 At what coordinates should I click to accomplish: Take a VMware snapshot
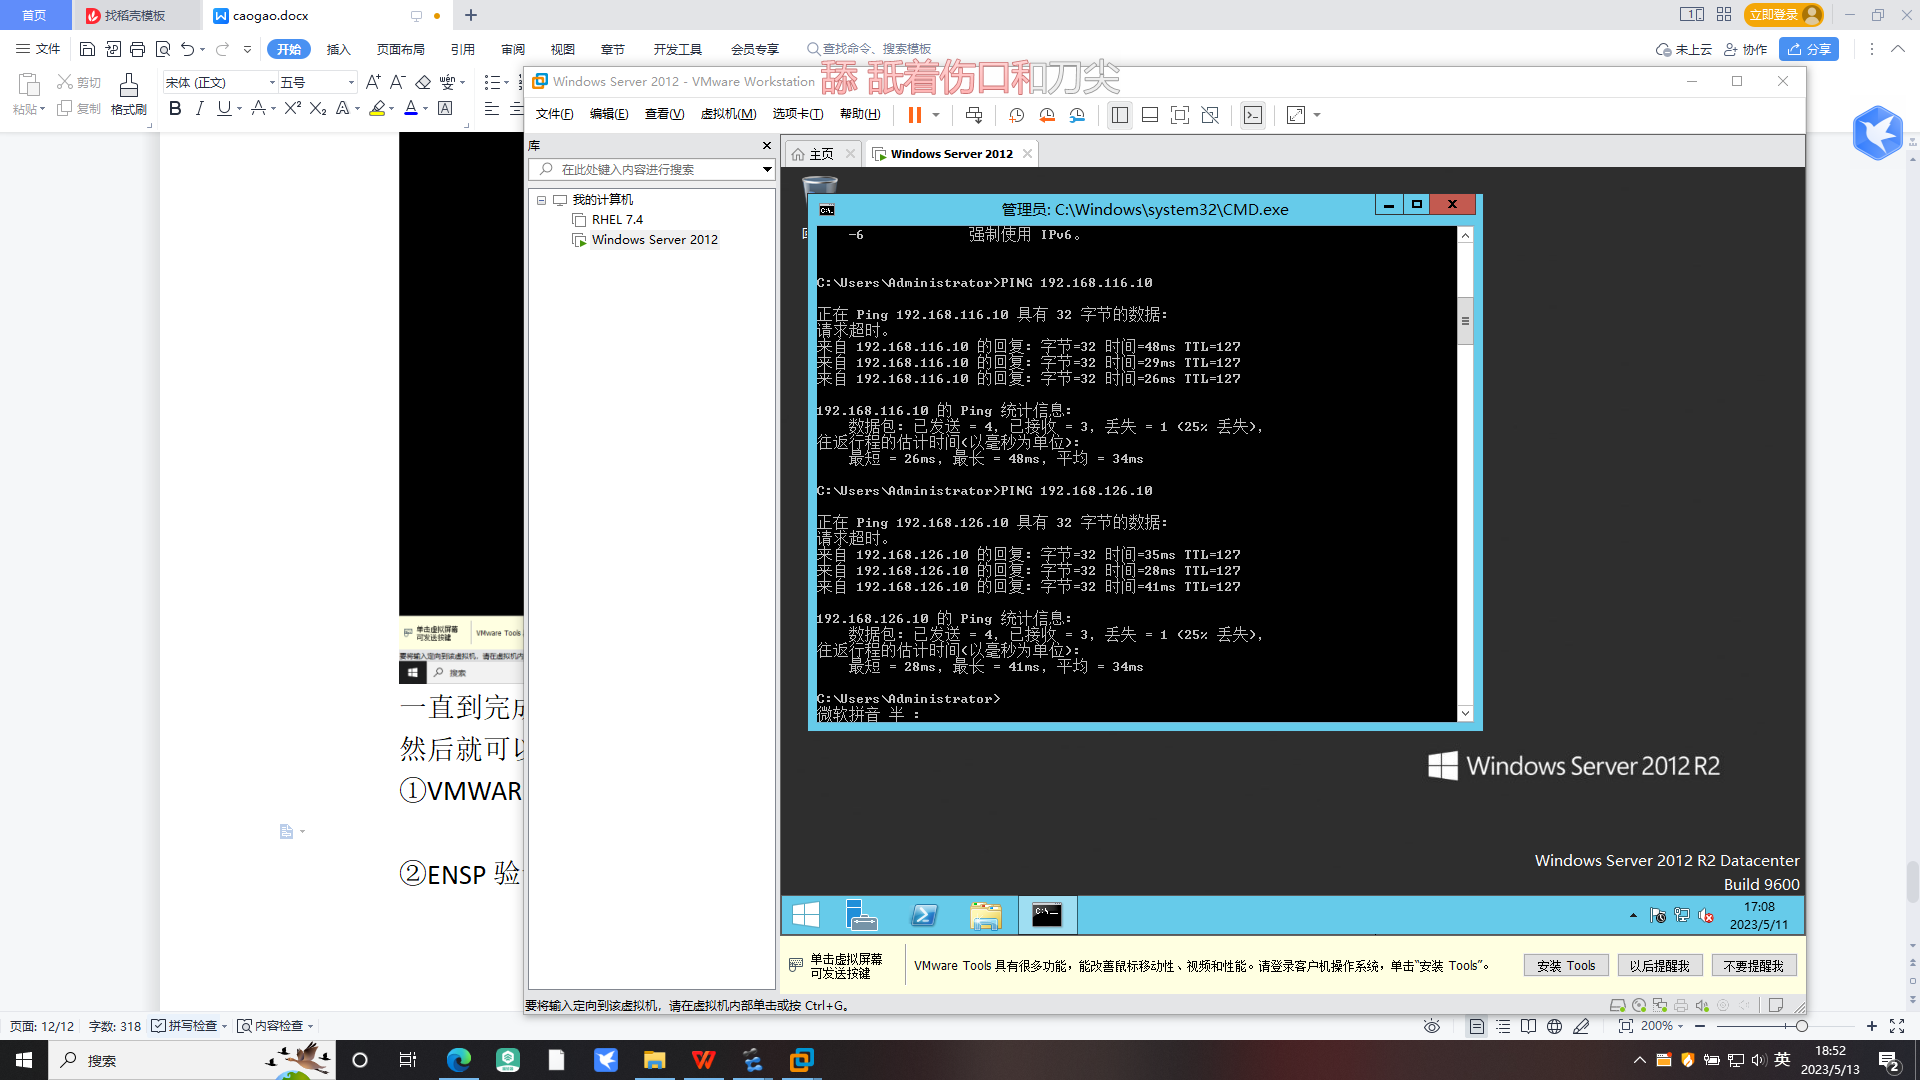[1016, 115]
